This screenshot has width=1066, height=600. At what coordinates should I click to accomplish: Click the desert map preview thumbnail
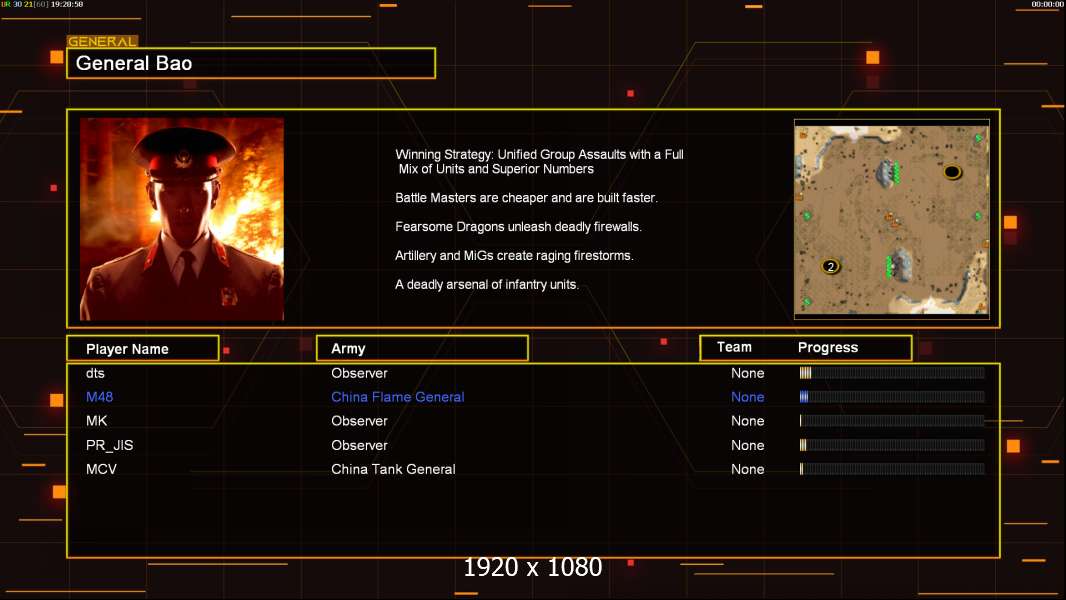click(892, 219)
